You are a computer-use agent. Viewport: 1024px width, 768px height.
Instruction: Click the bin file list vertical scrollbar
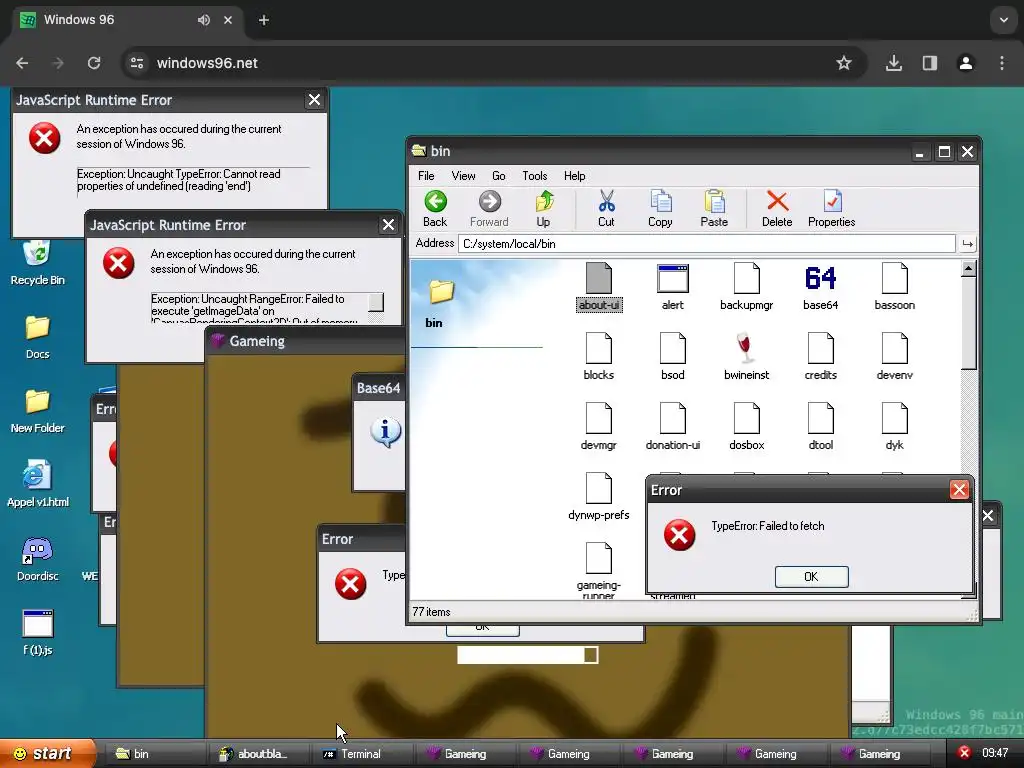[968, 428]
